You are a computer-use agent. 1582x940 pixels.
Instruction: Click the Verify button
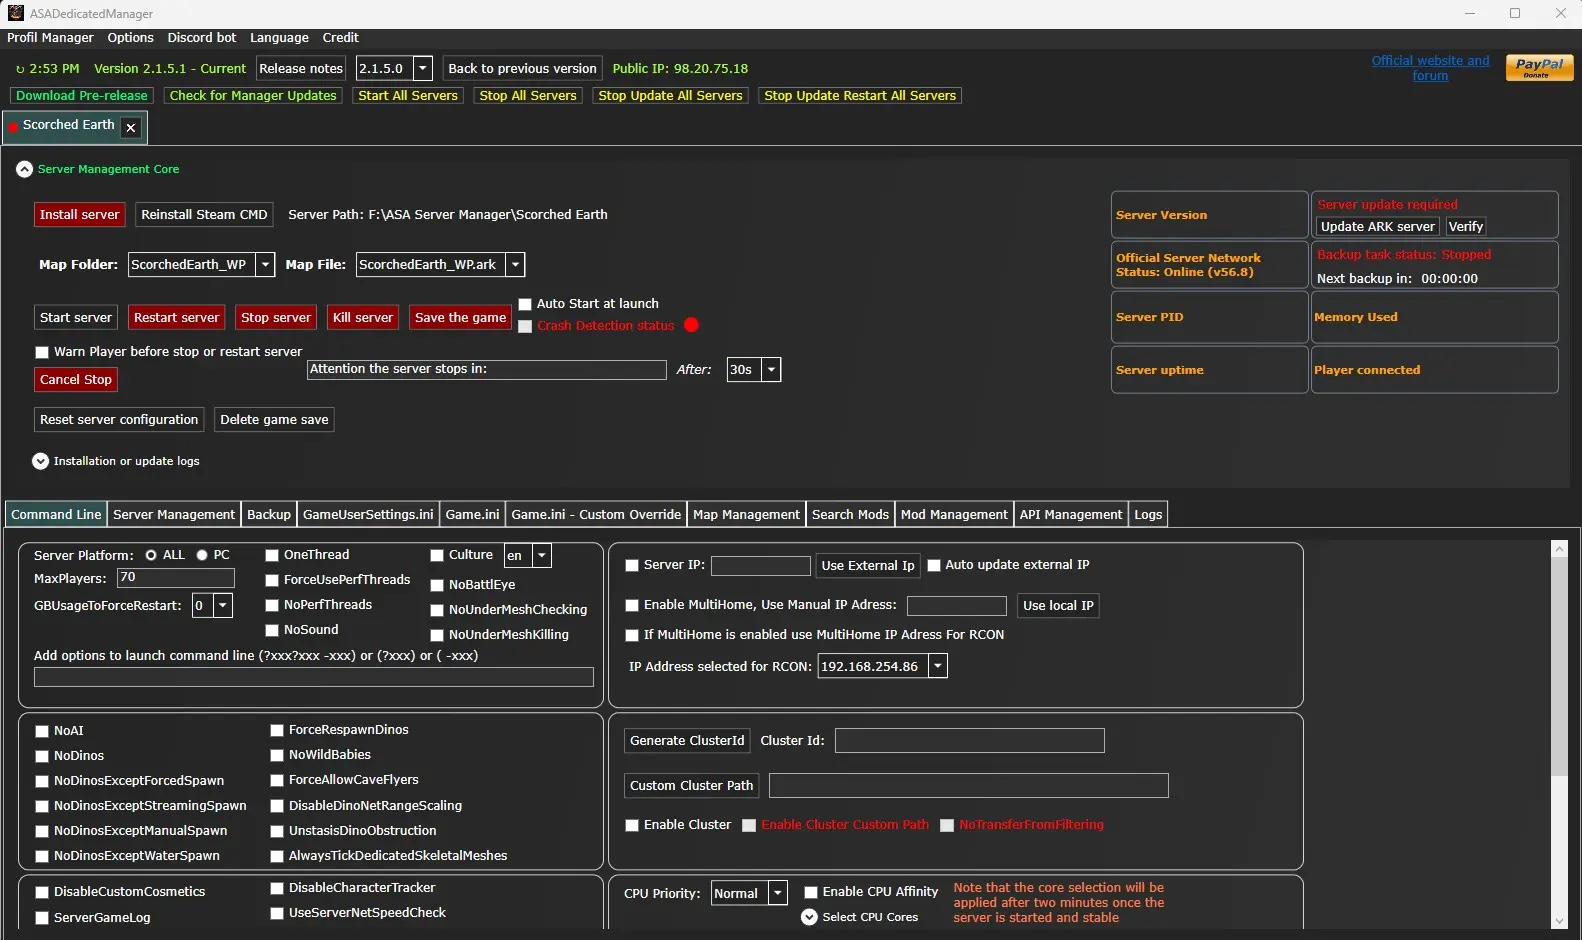[x=1466, y=227]
